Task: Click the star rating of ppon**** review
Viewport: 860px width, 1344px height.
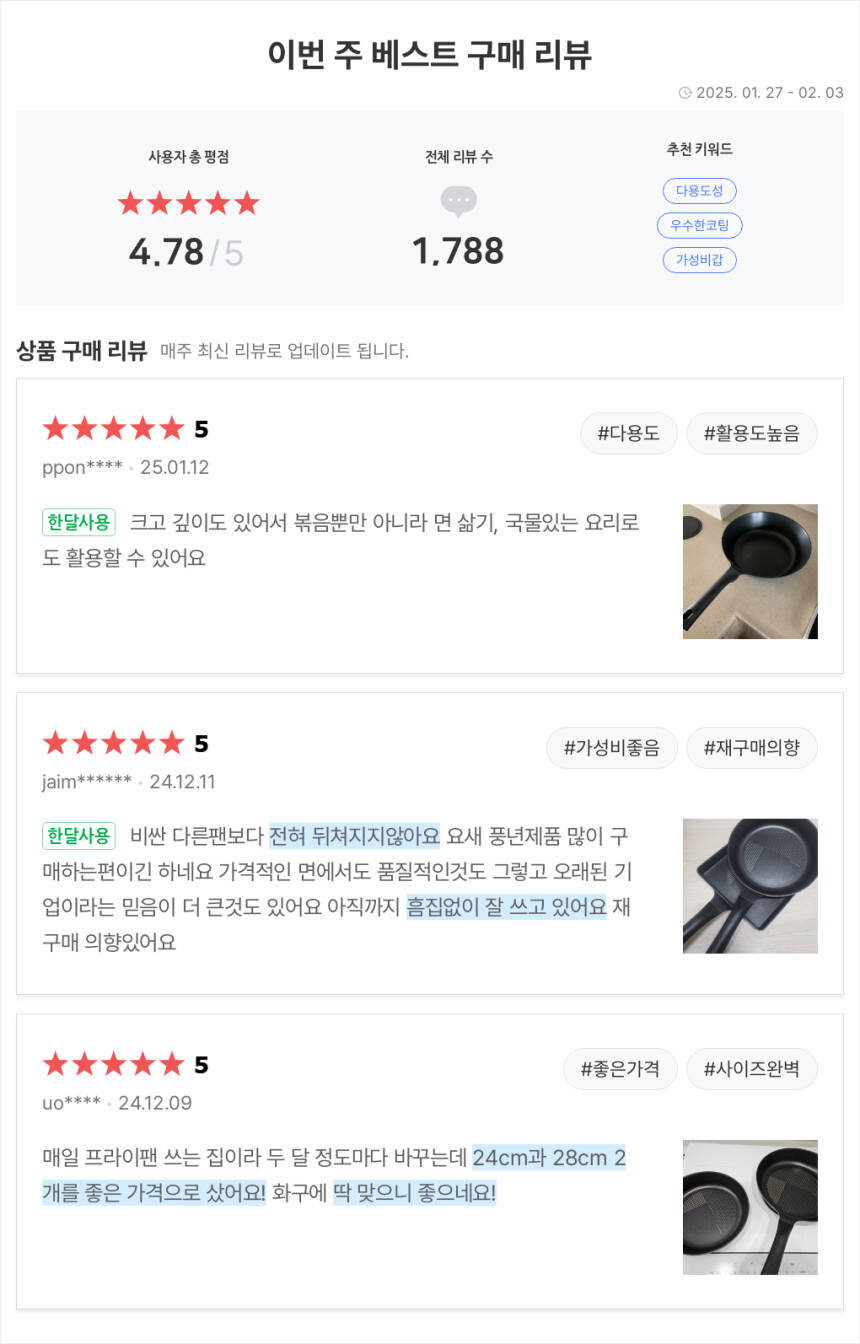Action: click(x=113, y=429)
